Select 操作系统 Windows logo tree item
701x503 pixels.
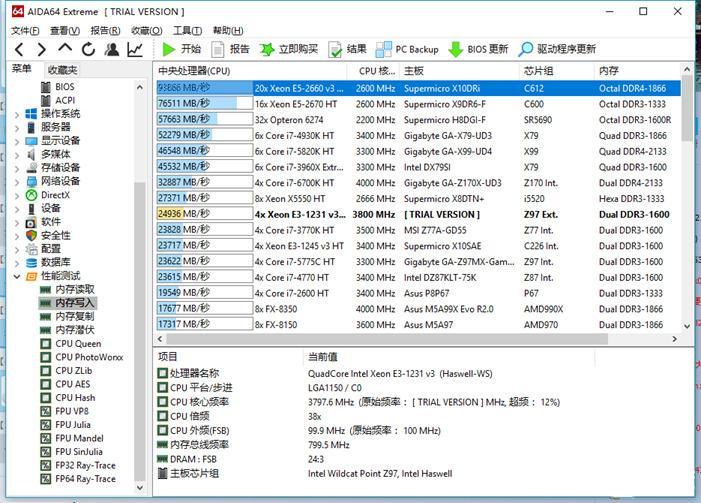click(x=53, y=114)
